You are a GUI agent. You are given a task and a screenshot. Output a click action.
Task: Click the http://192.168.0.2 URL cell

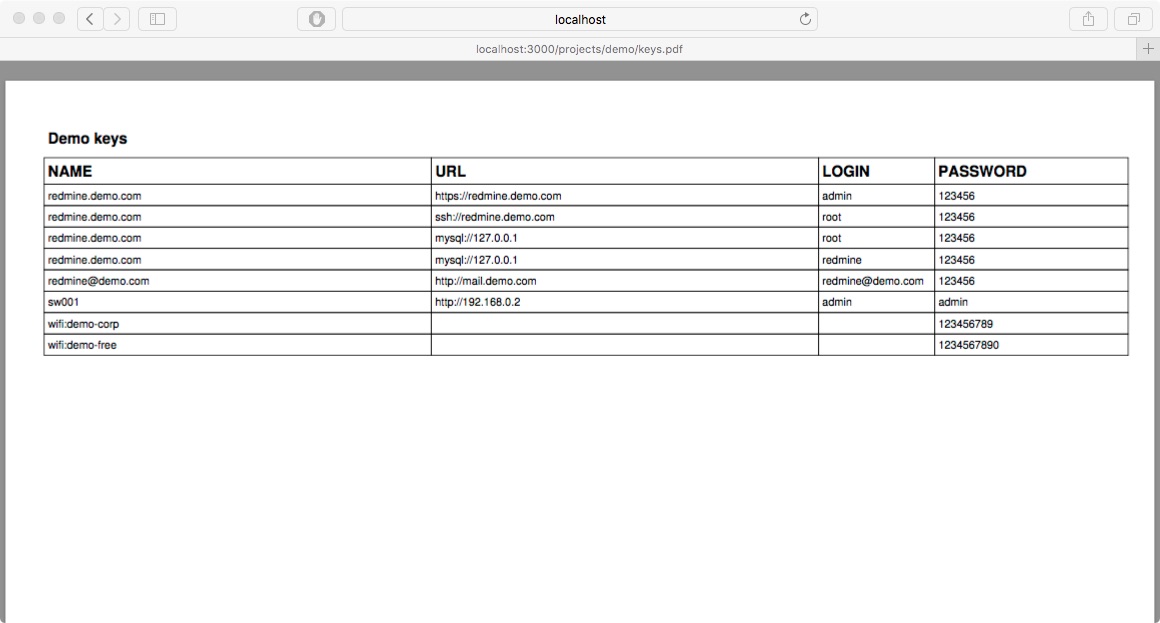[x=478, y=302]
